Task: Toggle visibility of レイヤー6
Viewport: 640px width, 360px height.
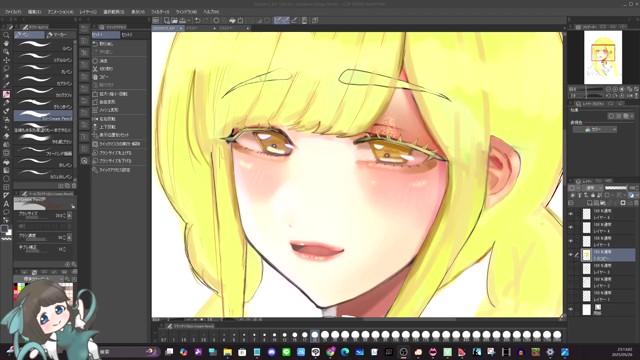Action: (x=571, y=214)
